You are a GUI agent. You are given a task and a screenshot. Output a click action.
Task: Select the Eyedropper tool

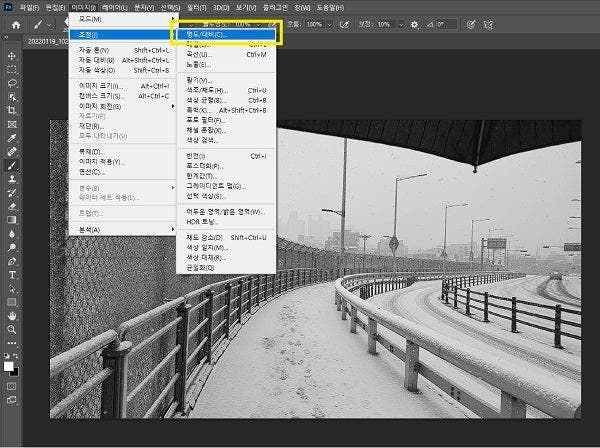pos(12,138)
